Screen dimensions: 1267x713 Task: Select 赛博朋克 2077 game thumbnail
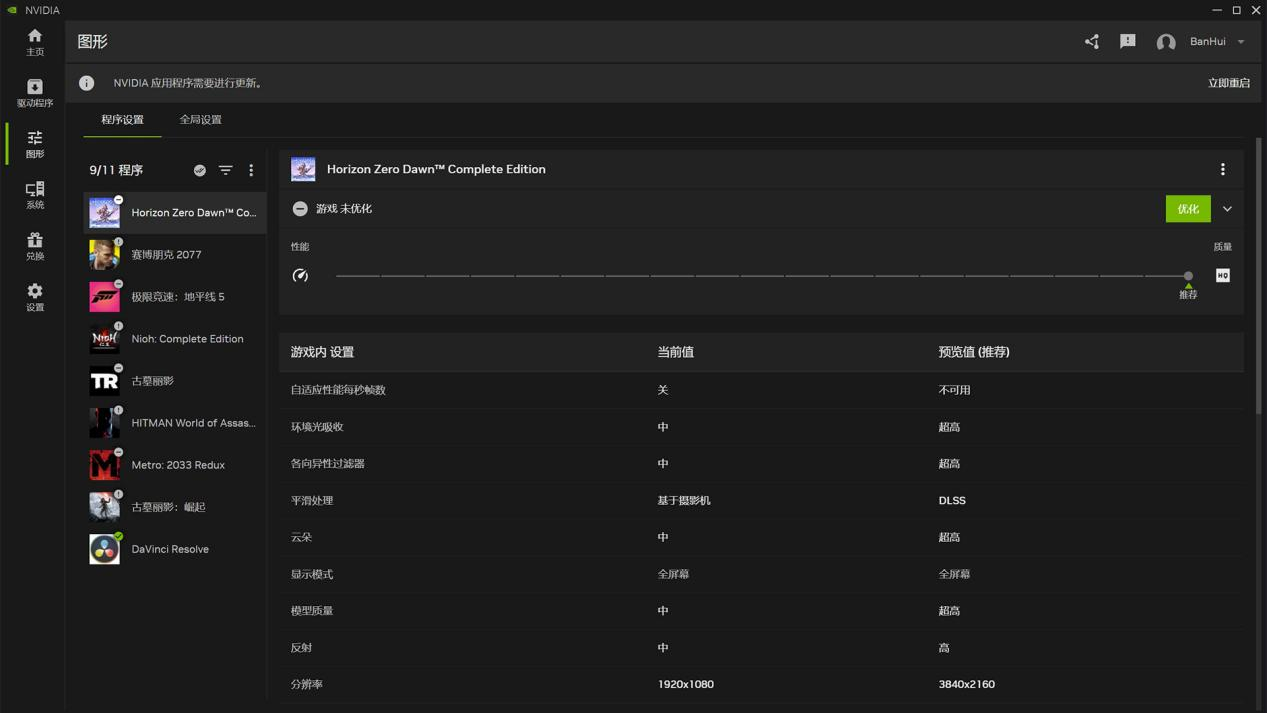tap(104, 255)
